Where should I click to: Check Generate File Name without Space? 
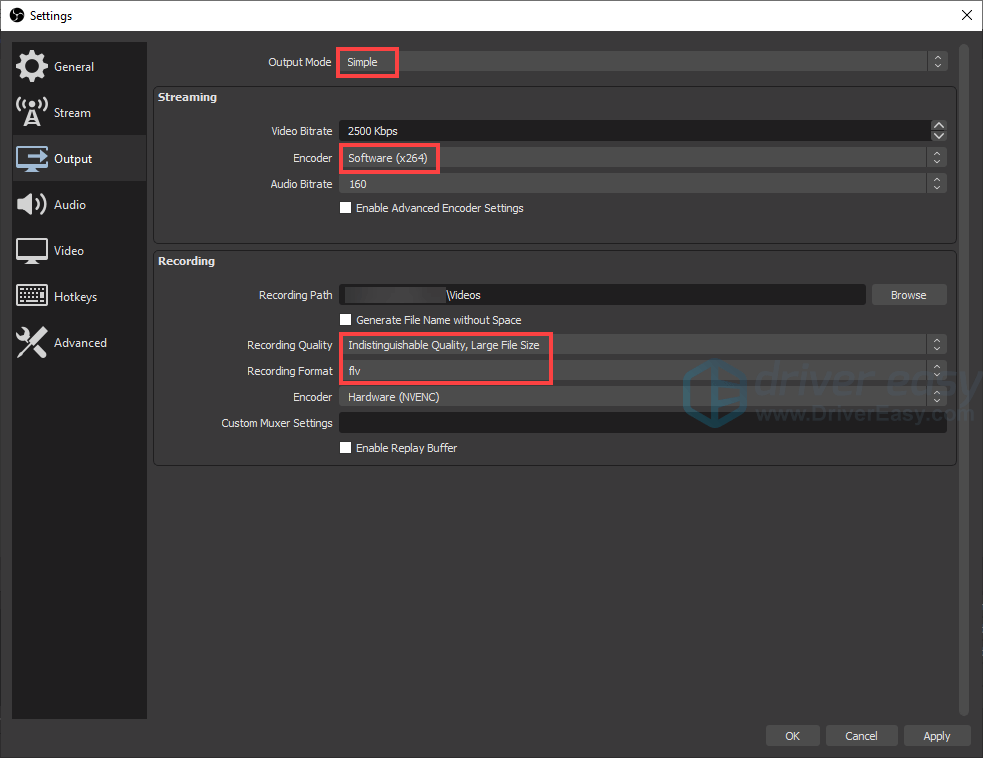coord(346,319)
